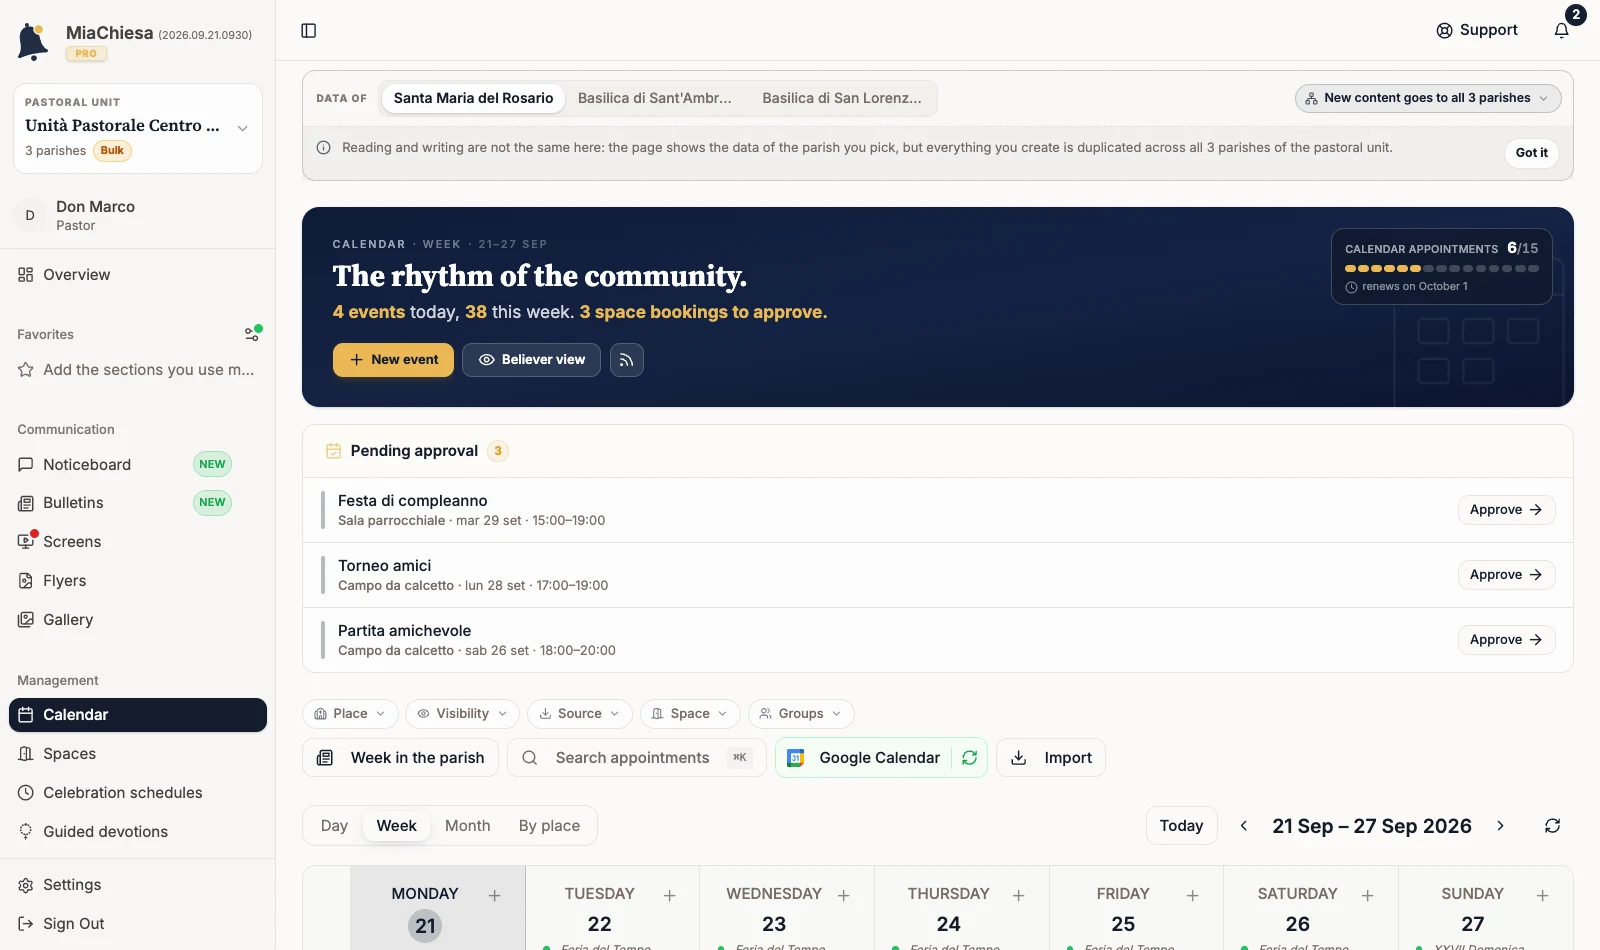Open the notifications bell

pos(1562,30)
